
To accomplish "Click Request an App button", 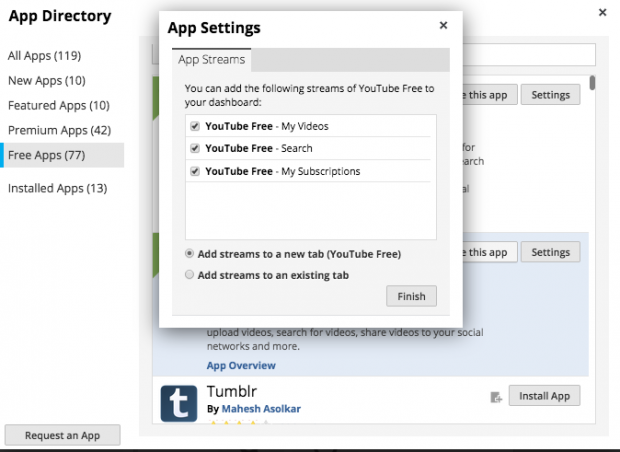I will 62,435.
